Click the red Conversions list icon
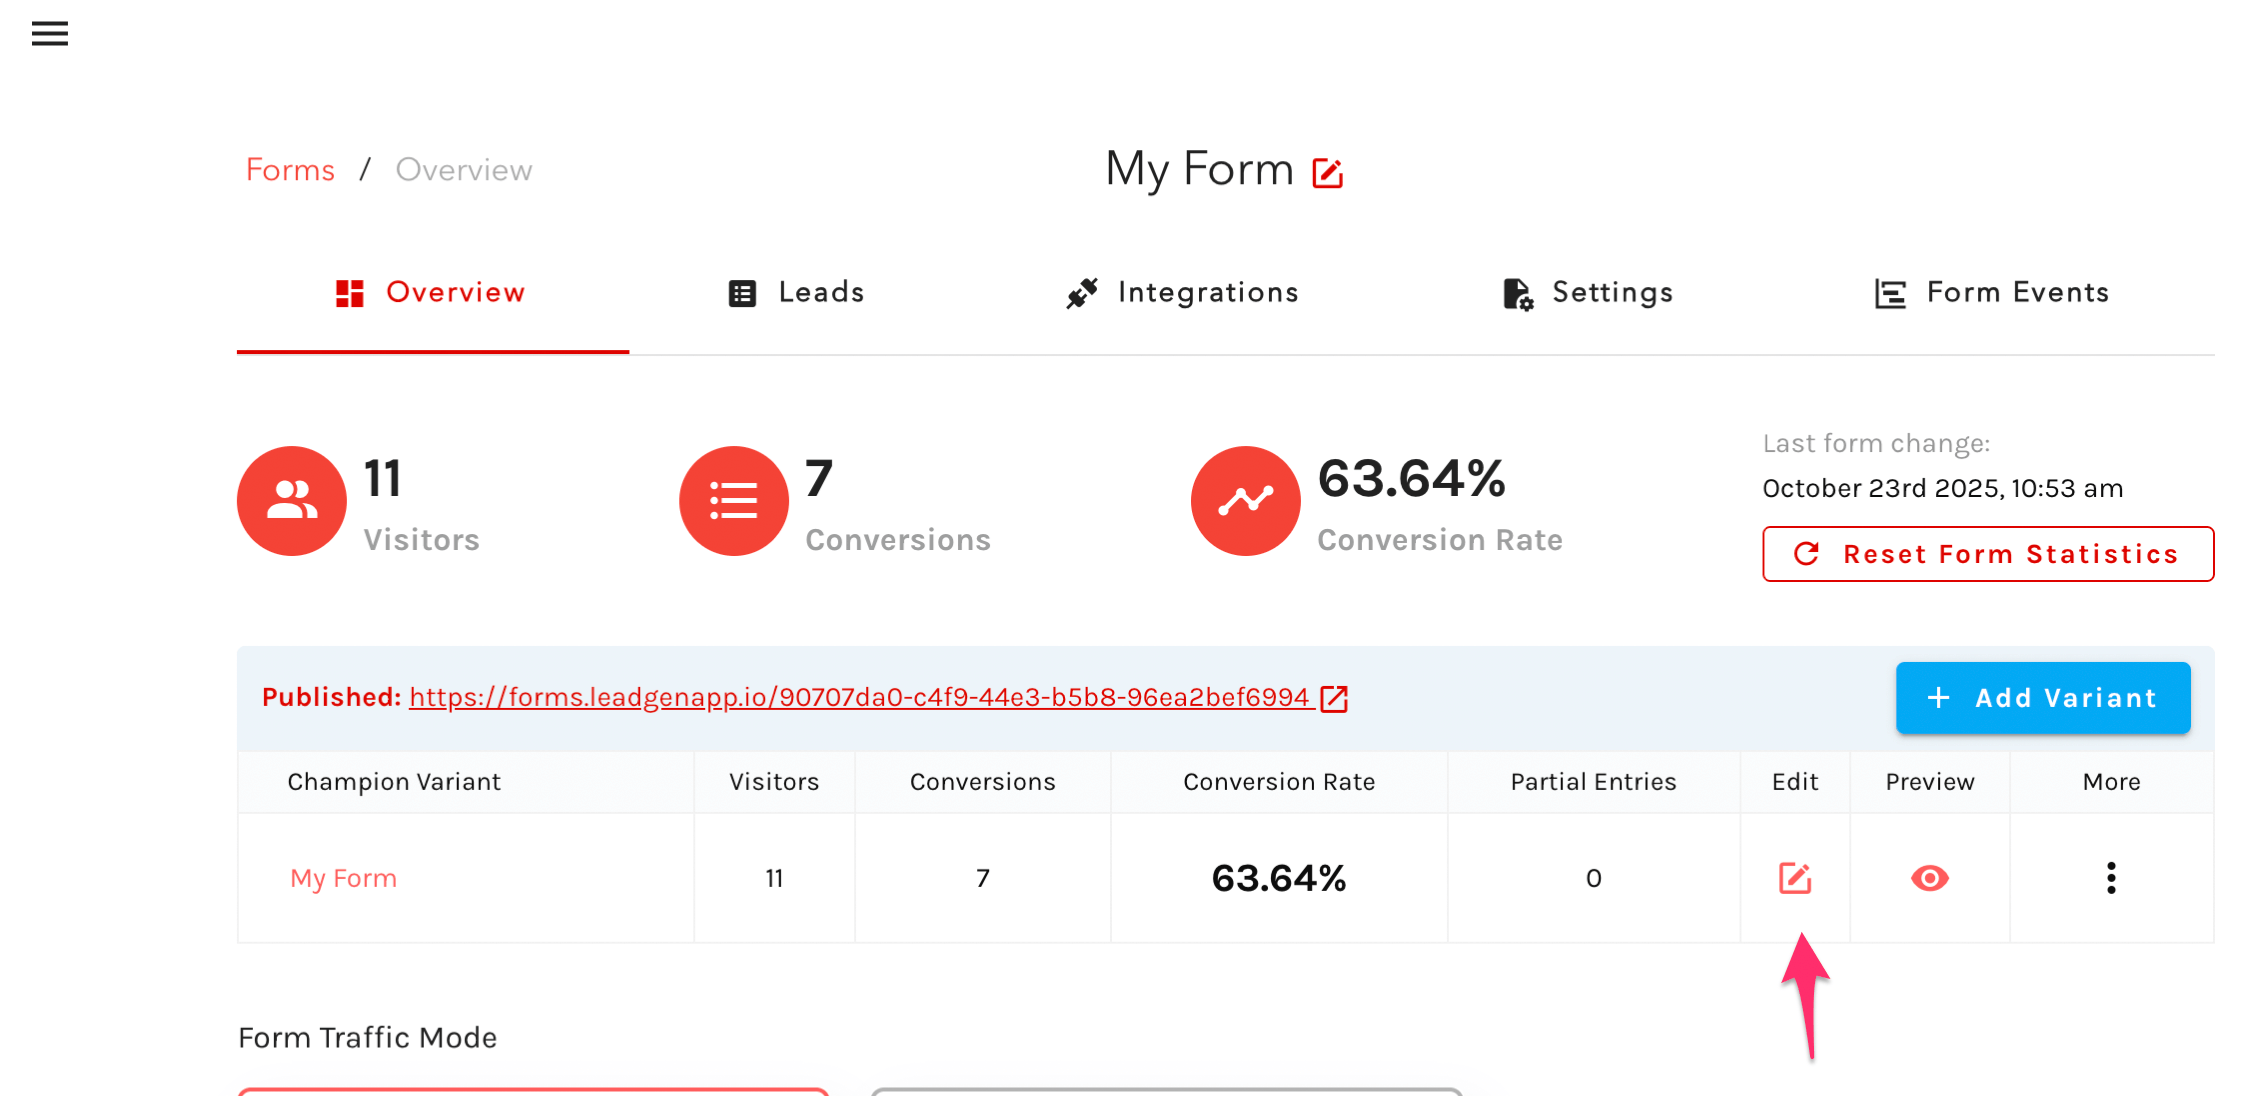 733,500
